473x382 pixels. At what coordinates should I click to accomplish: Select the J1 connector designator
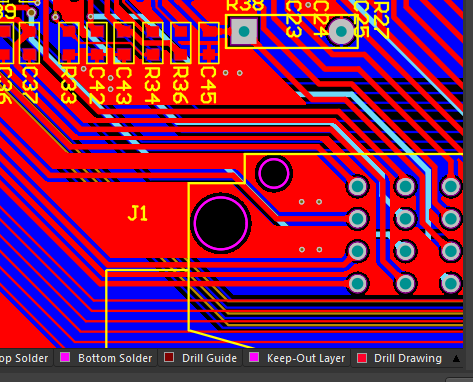[x=138, y=214]
